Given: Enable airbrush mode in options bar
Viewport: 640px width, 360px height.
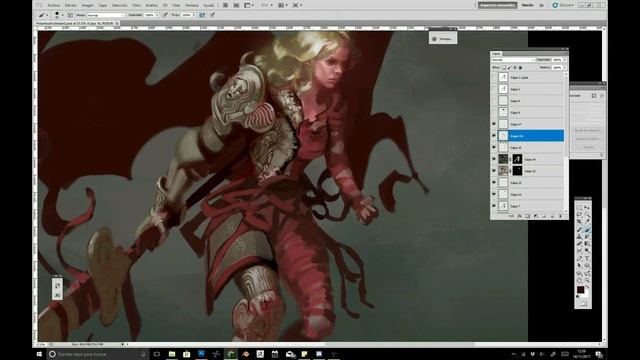Looking at the screenshot, I should (202, 15).
